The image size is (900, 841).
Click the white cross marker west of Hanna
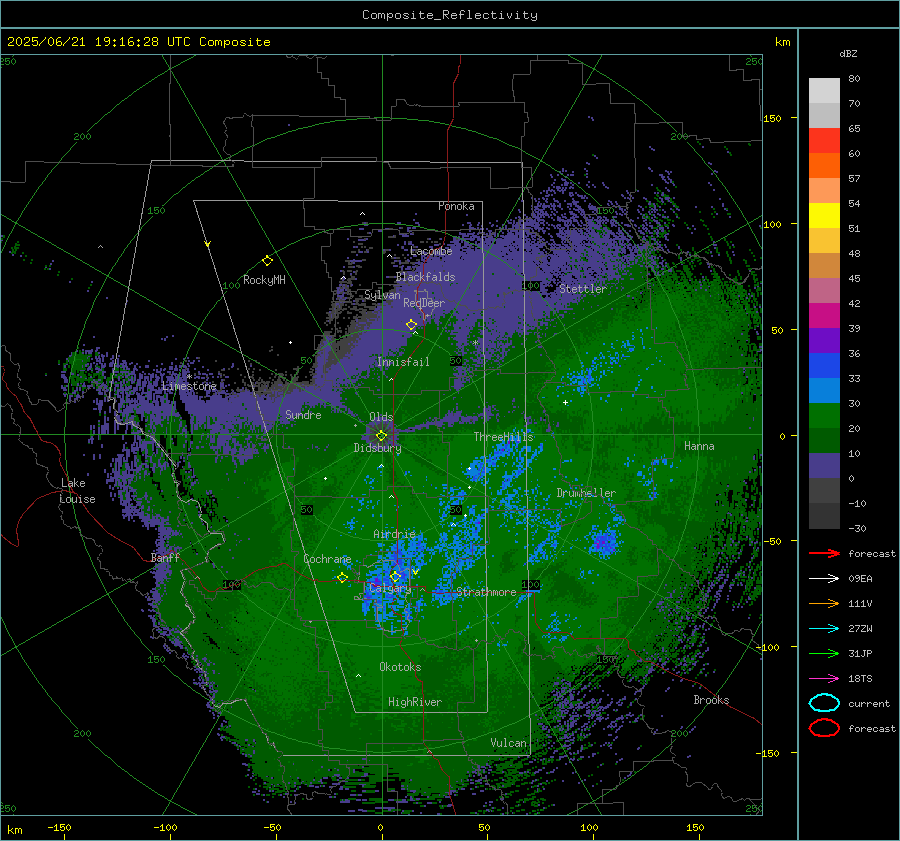point(565,402)
